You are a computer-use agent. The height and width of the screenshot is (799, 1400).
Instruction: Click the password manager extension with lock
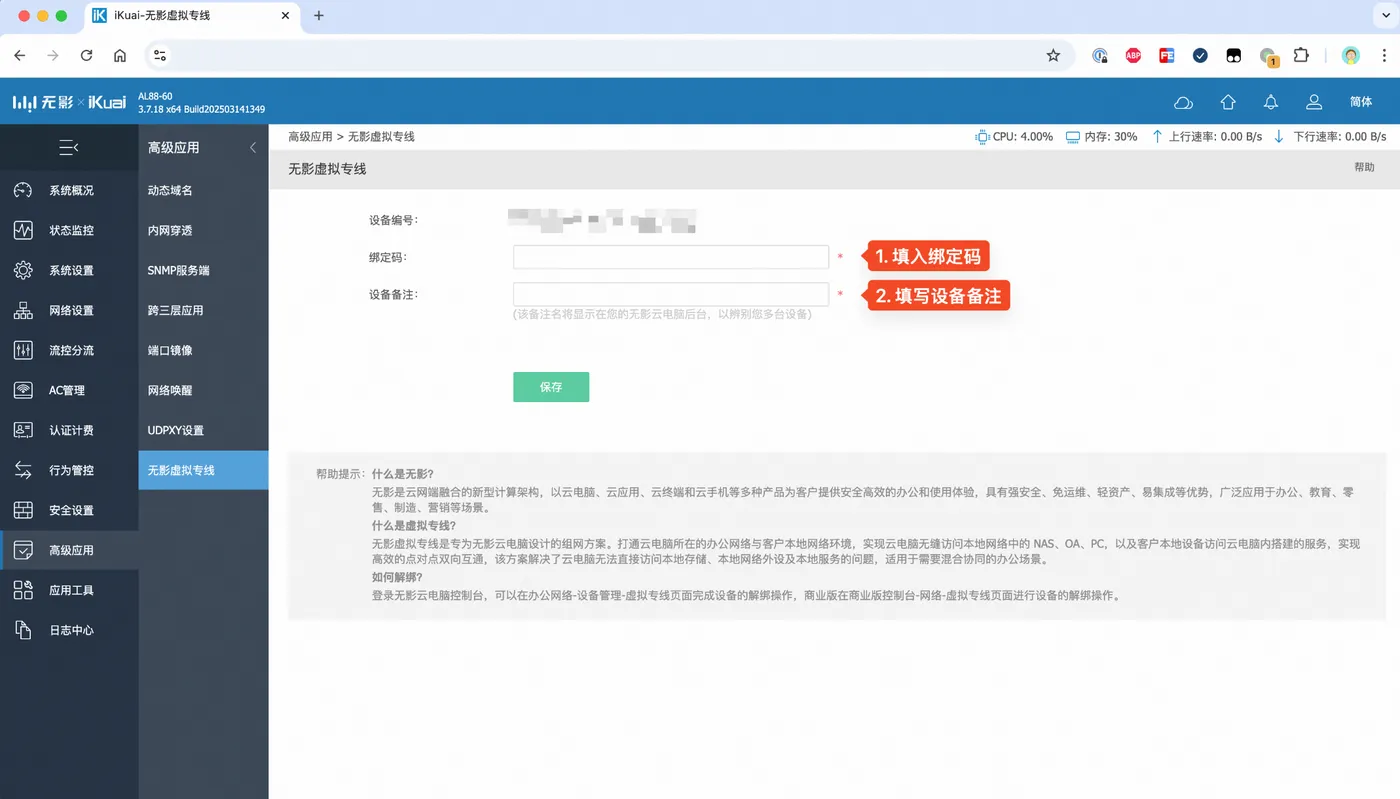pos(1100,56)
